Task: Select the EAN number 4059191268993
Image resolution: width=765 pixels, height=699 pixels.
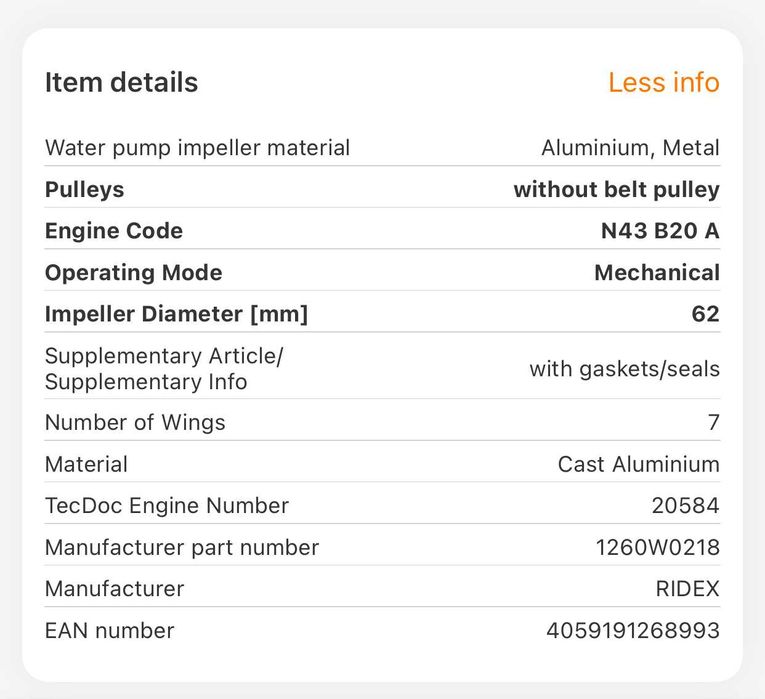Action: tap(632, 631)
